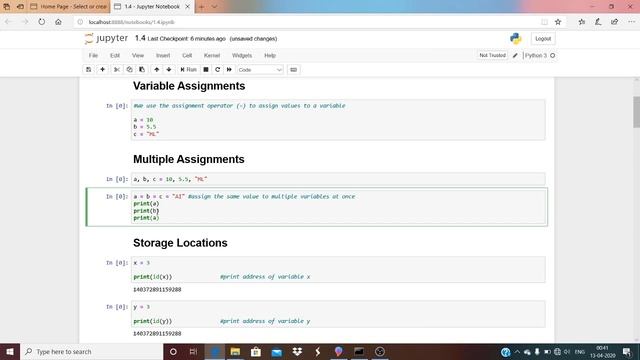This screenshot has height=360, width=640.
Task: Move selected cell down with the arrow icon
Action: (169, 70)
